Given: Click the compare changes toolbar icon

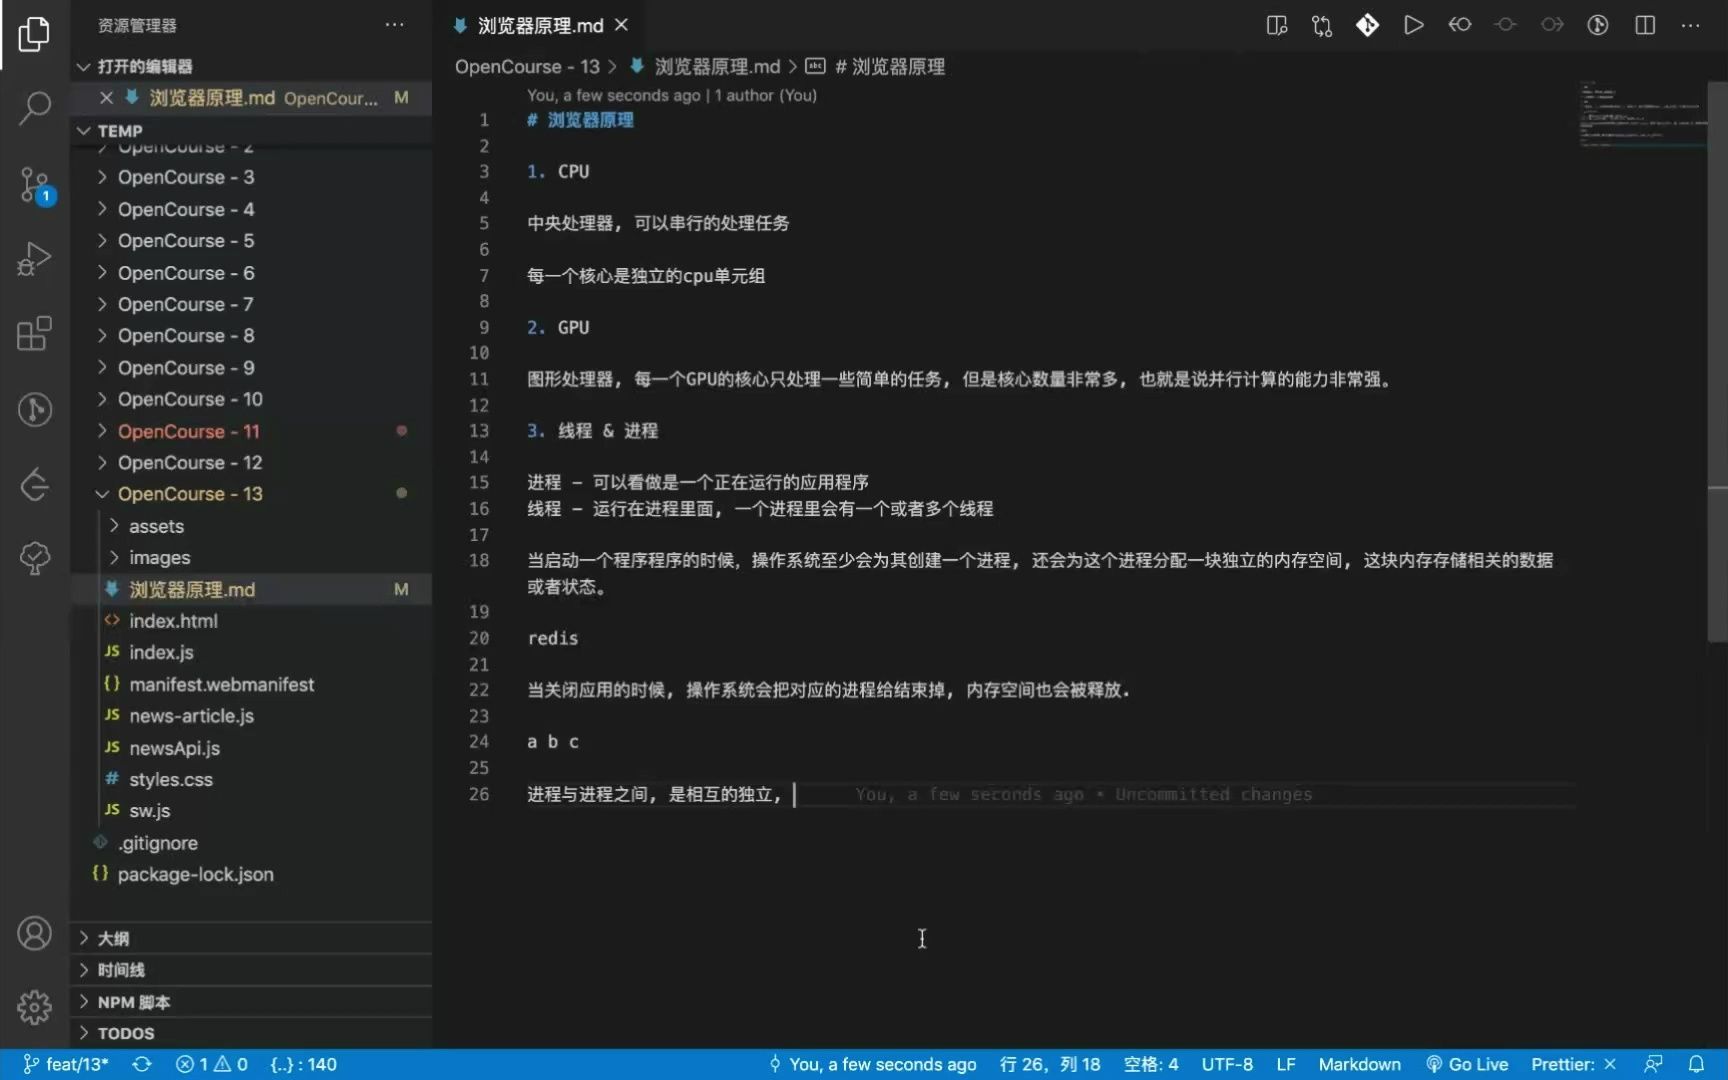Looking at the screenshot, I should [x=1322, y=25].
